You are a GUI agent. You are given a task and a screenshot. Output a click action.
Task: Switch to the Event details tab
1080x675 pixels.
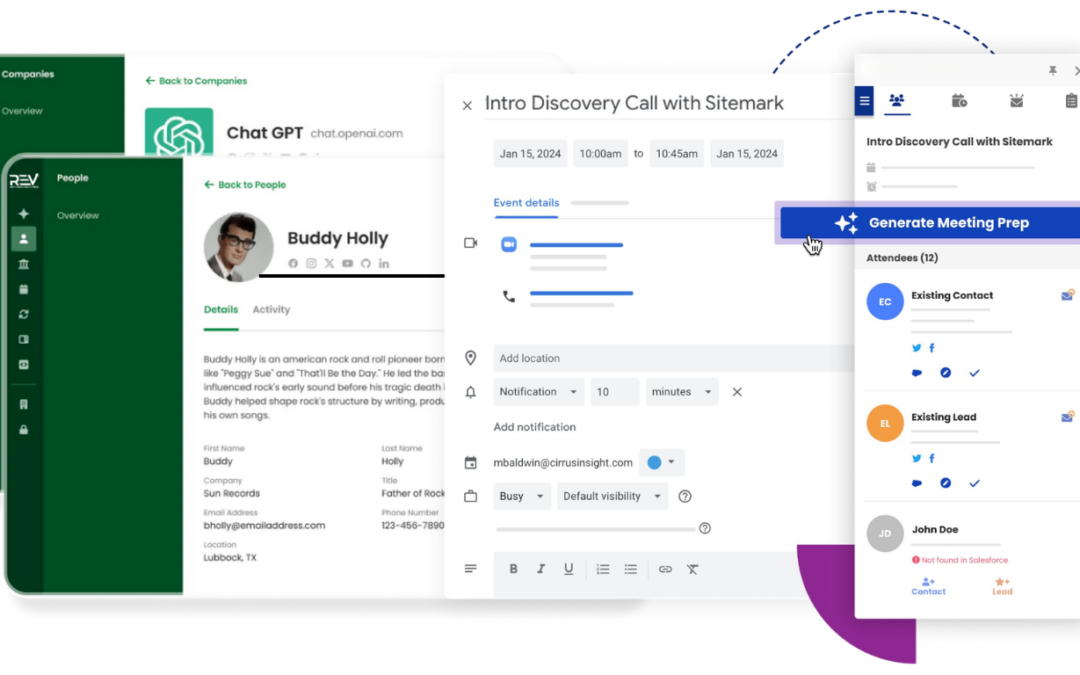coord(526,202)
